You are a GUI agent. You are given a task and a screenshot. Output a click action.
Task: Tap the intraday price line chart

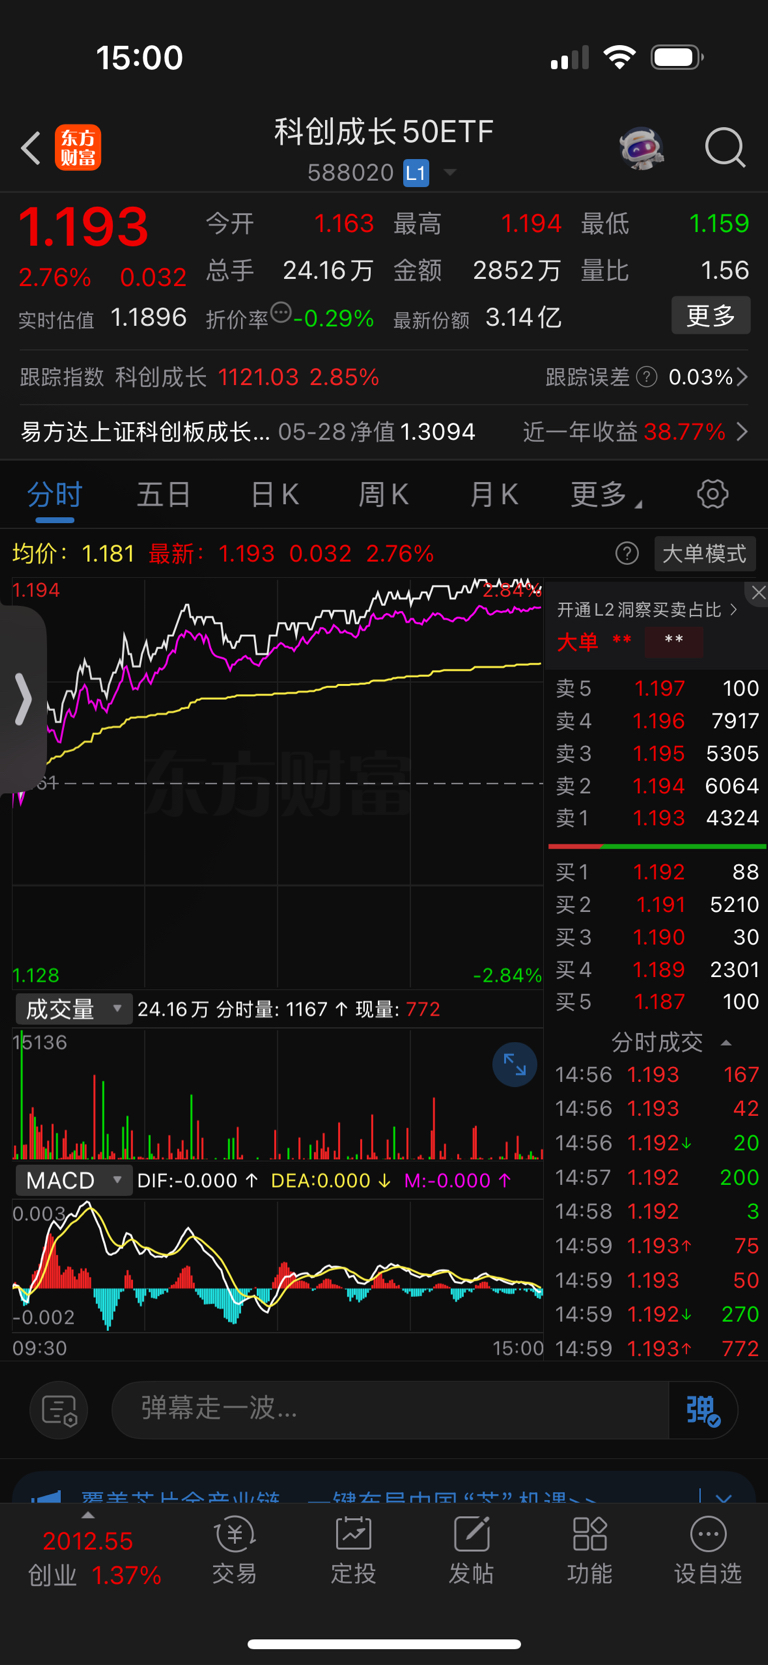tap(278, 783)
